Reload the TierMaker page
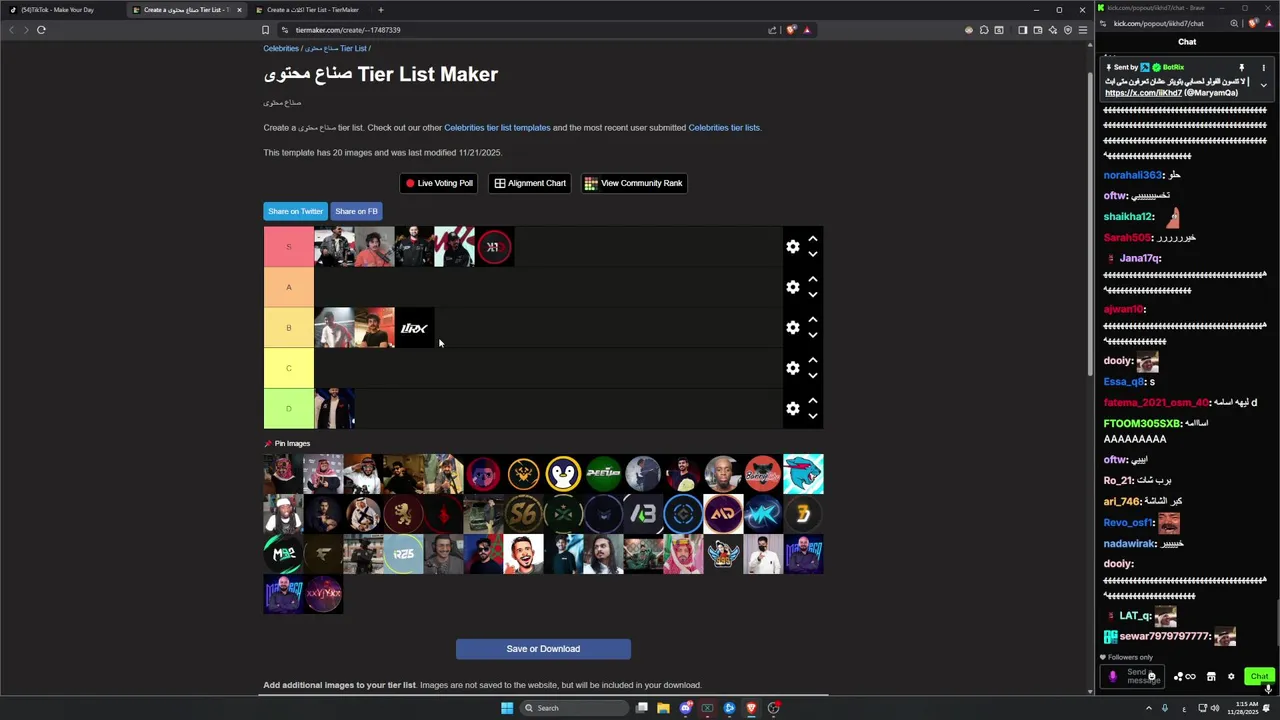Viewport: 1280px width, 720px height. [x=41, y=30]
